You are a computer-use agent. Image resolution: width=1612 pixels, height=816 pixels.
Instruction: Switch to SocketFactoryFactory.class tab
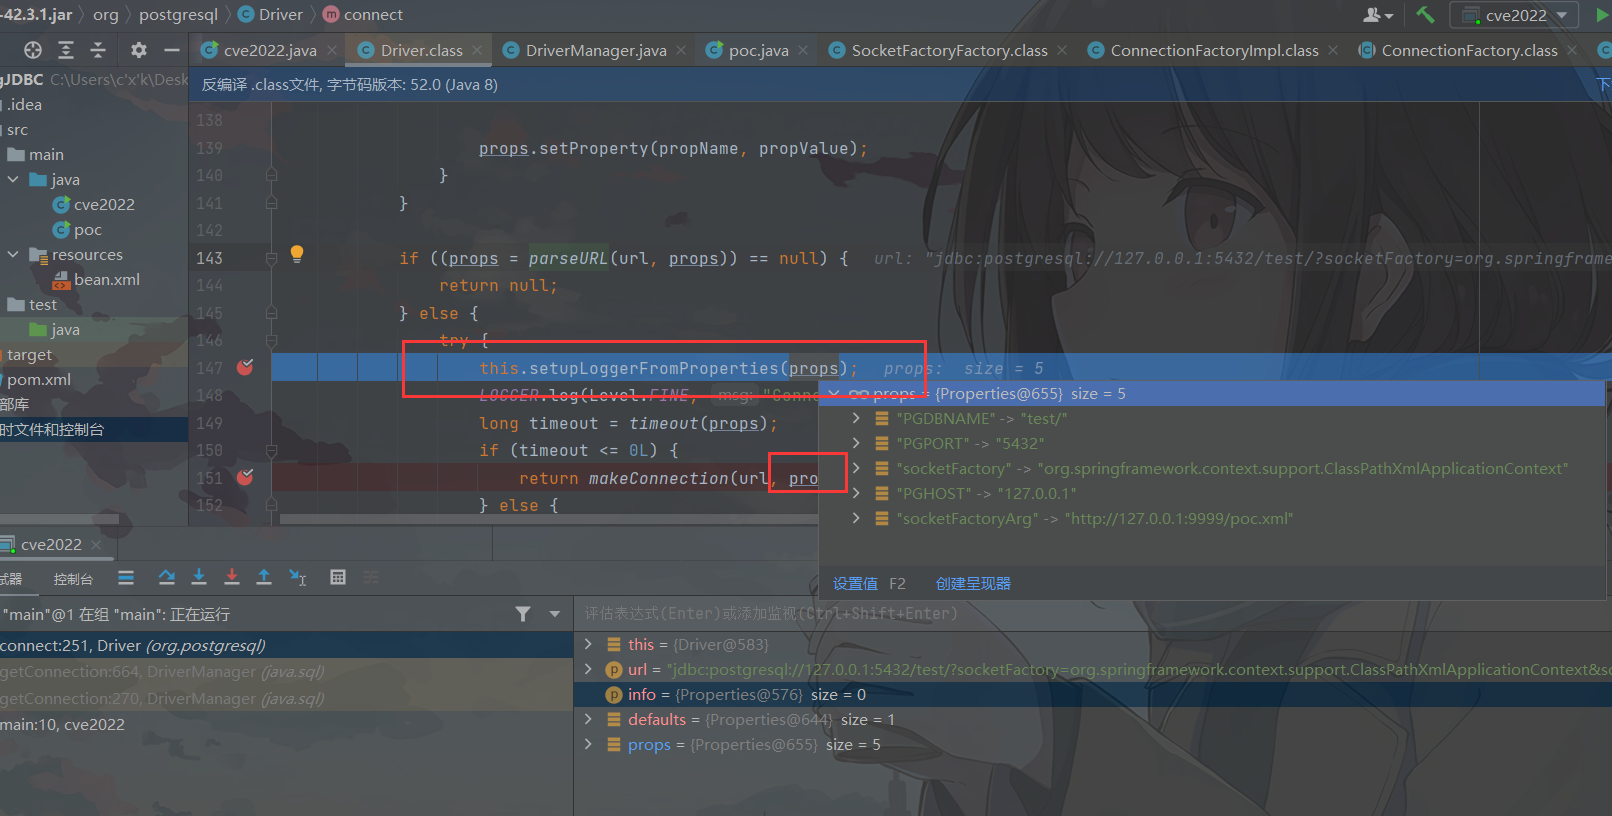click(949, 50)
